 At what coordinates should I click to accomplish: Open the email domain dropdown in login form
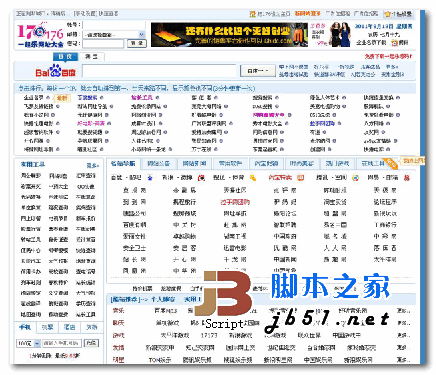[x=141, y=34]
